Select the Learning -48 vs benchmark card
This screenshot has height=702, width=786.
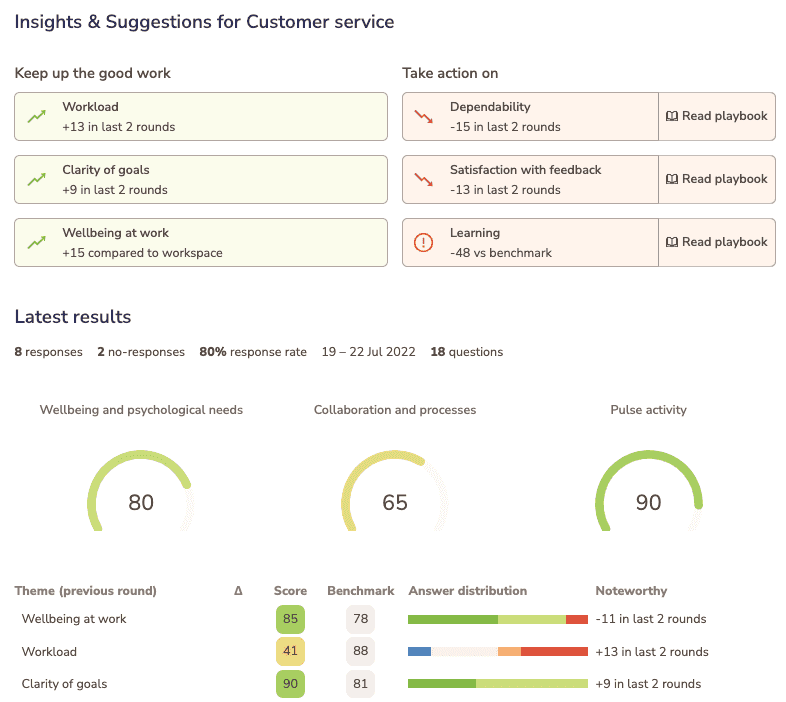(530, 243)
